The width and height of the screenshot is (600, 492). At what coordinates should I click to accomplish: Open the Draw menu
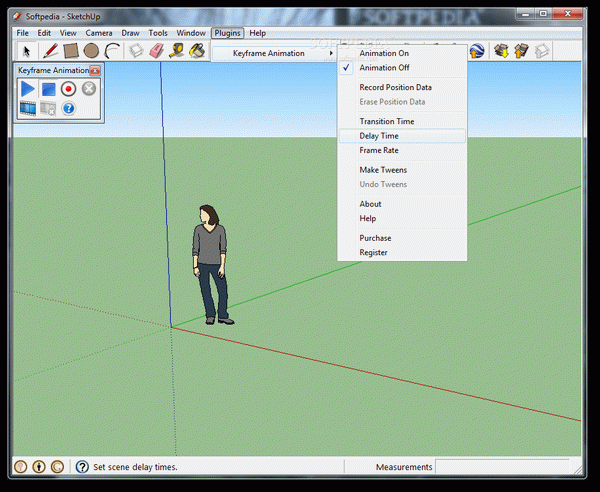pos(130,33)
